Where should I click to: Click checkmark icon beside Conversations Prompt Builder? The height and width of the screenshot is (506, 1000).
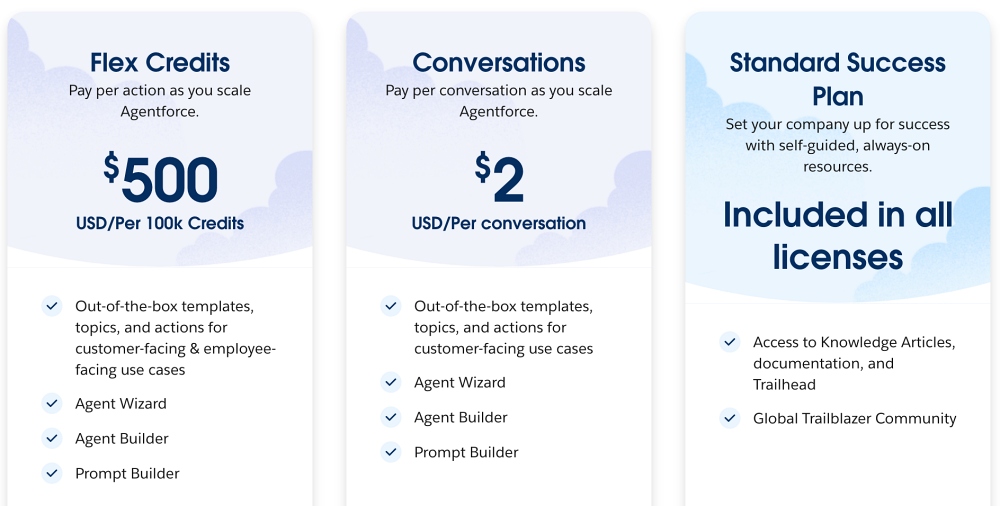(391, 452)
